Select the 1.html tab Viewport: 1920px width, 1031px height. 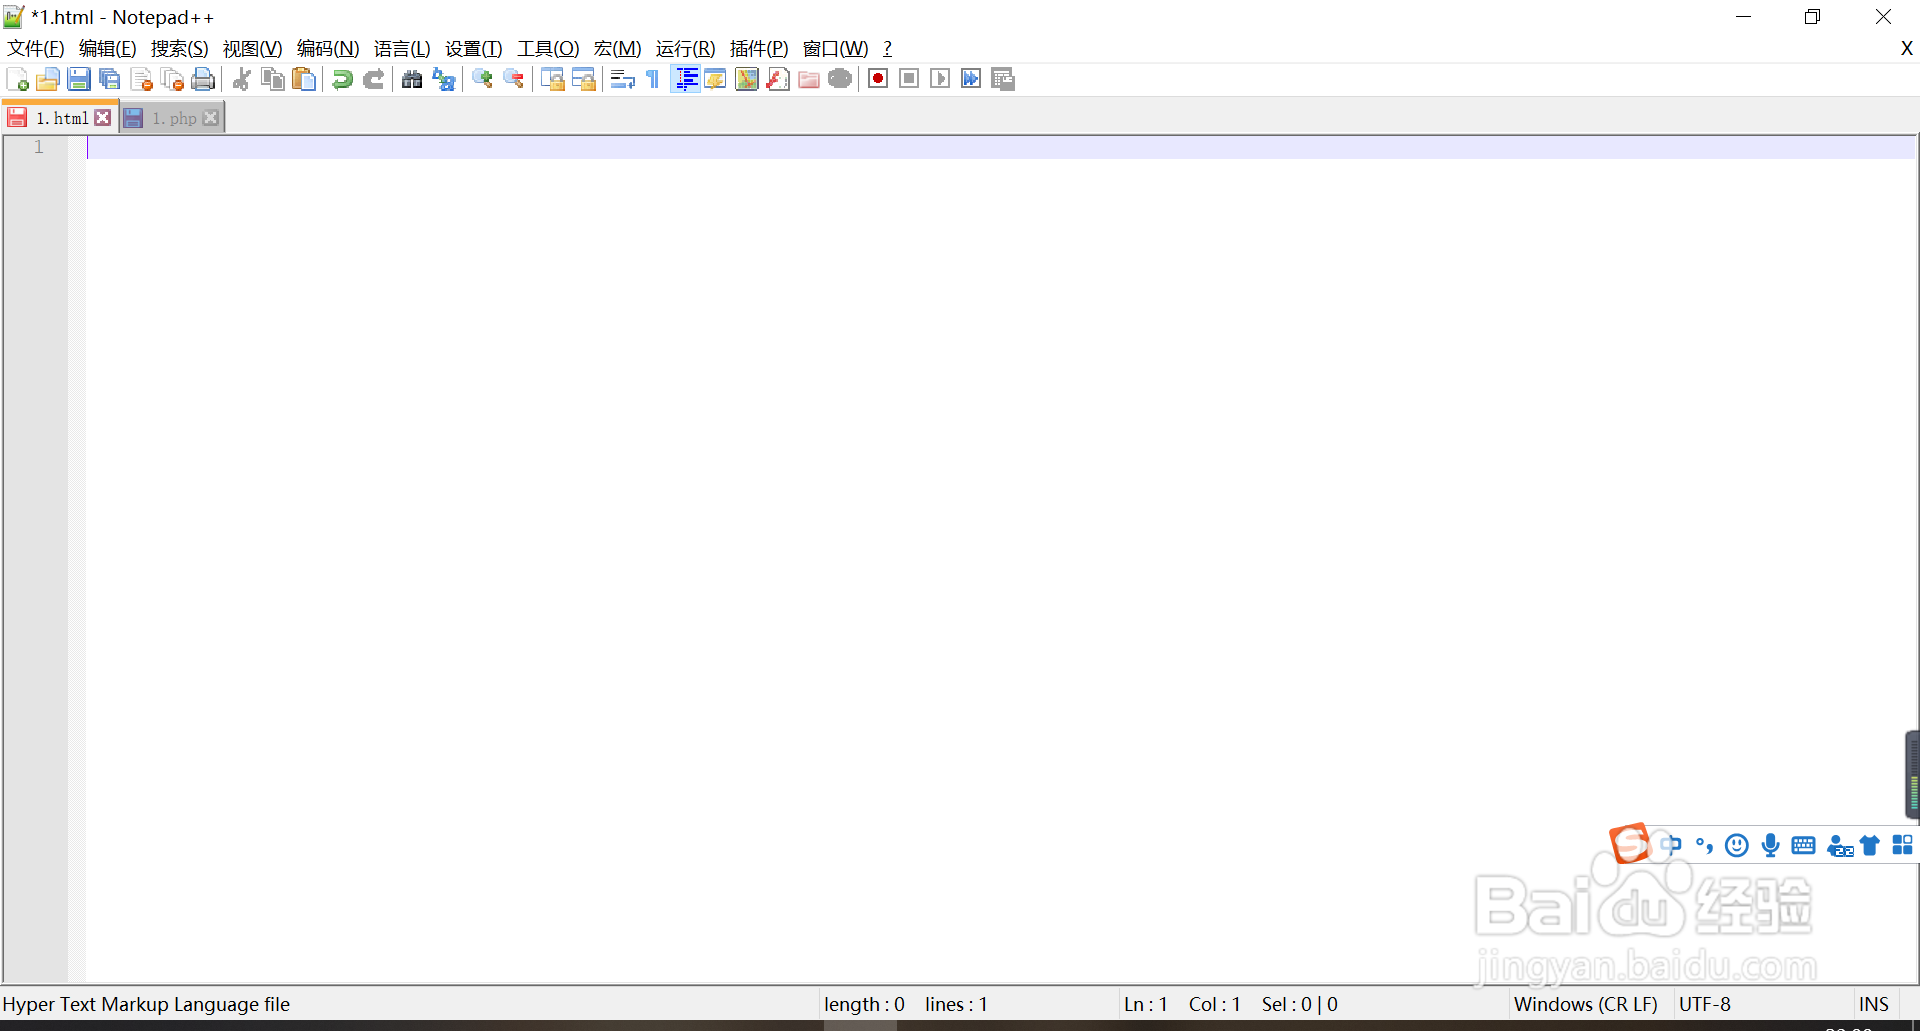click(62, 118)
